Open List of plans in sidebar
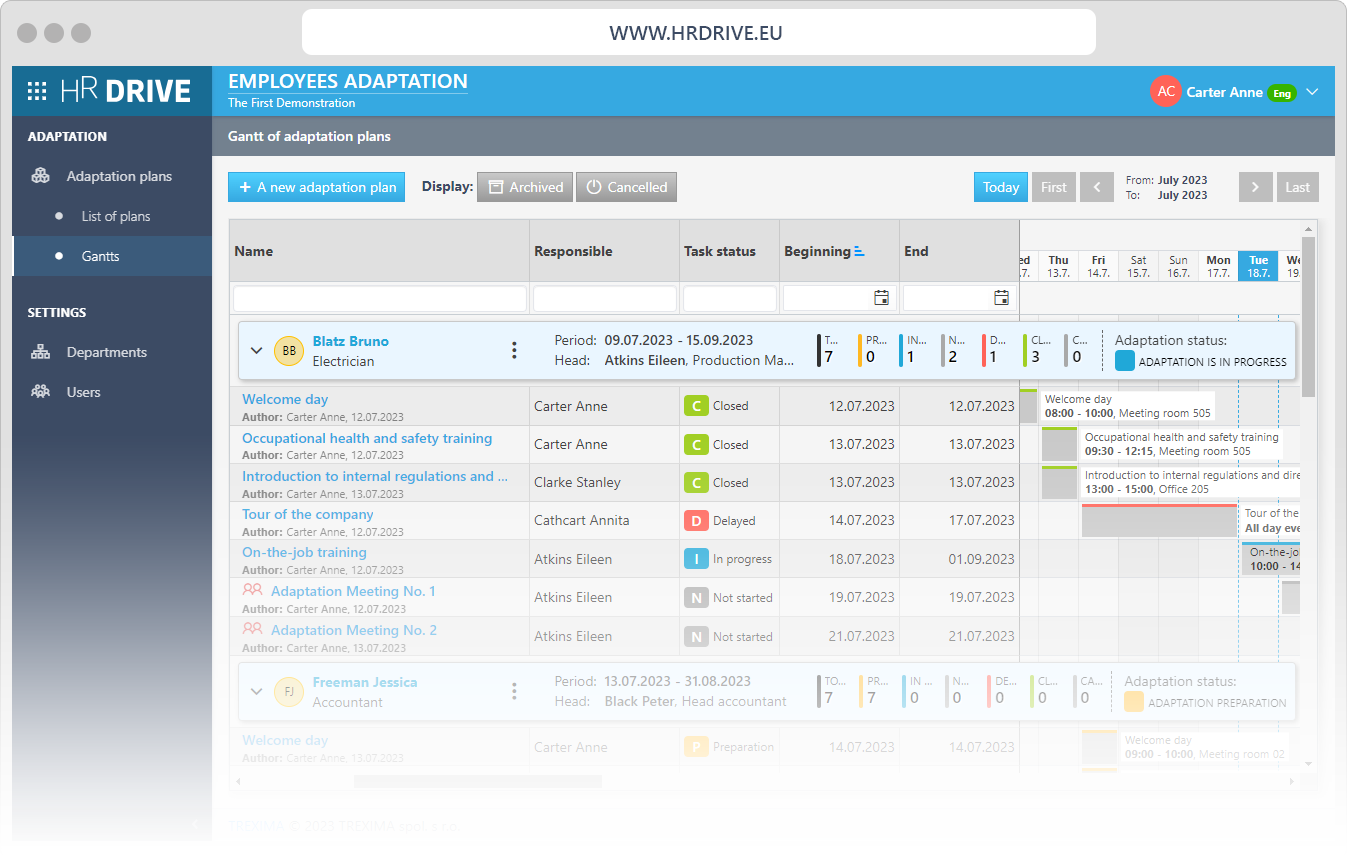1347x859 pixels. [115, 216]
